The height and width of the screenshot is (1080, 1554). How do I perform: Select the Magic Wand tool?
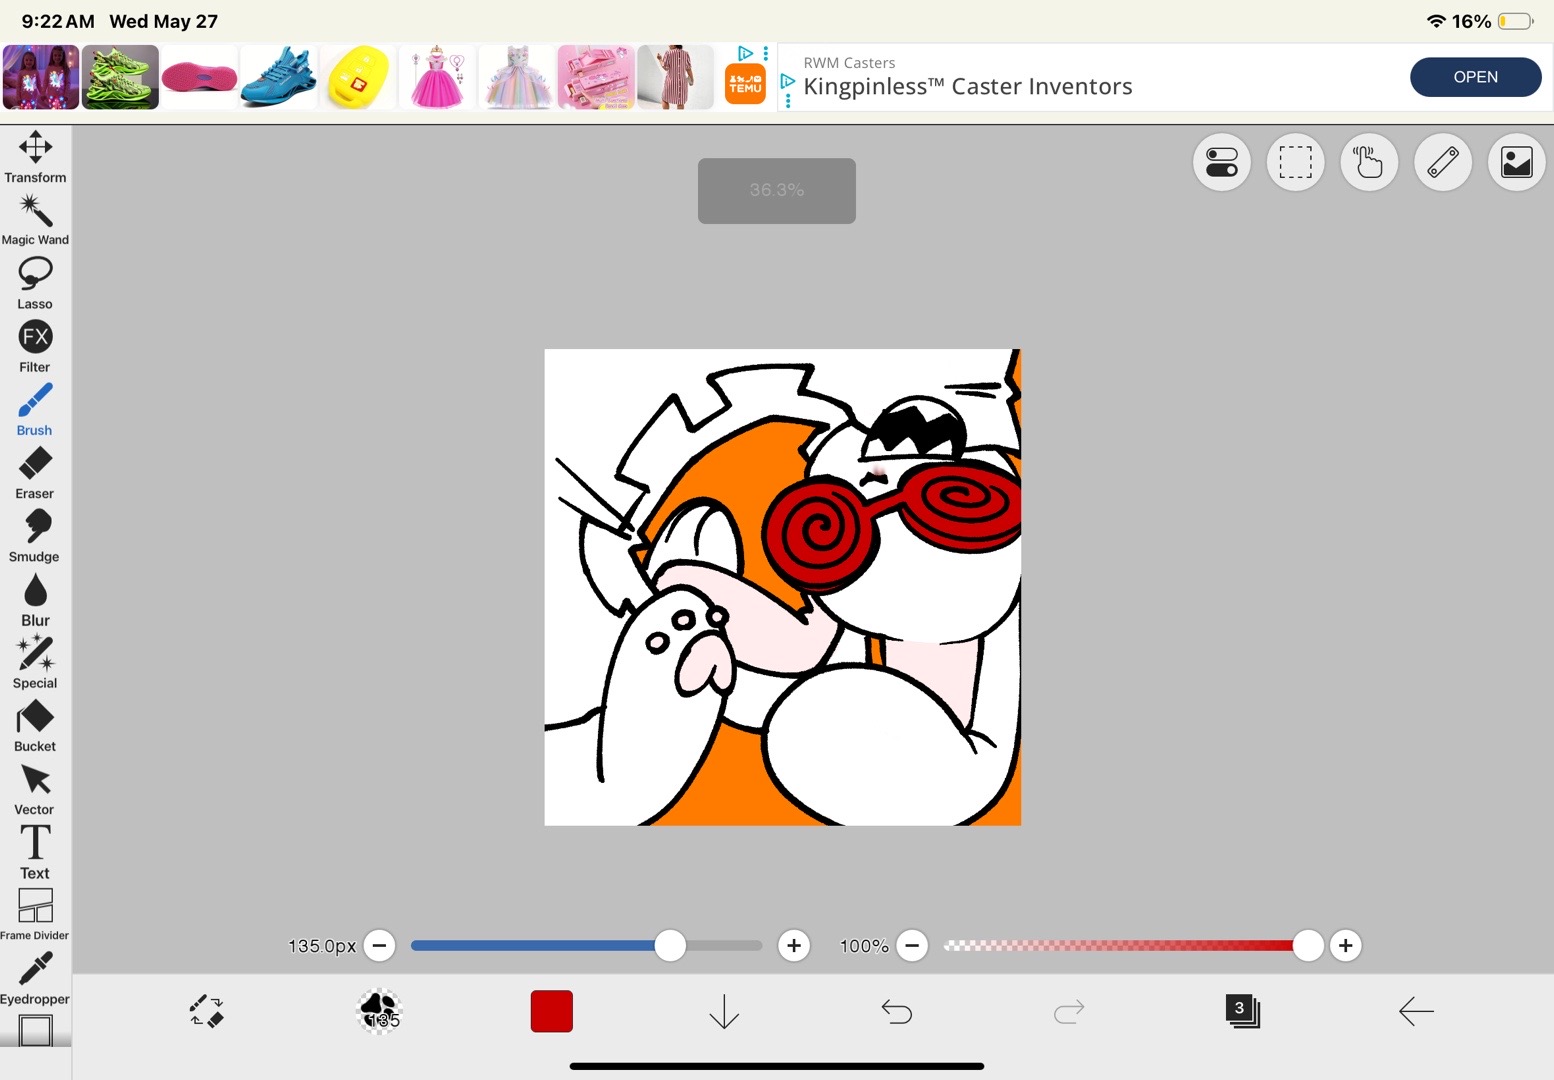click(x=35, y=220)
